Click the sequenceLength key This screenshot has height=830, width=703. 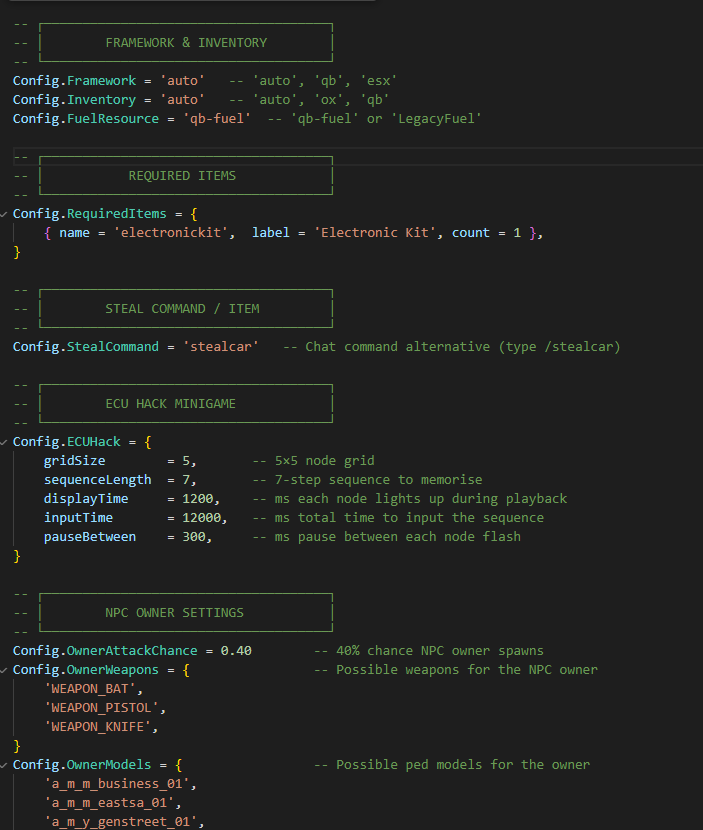(97, 480)
